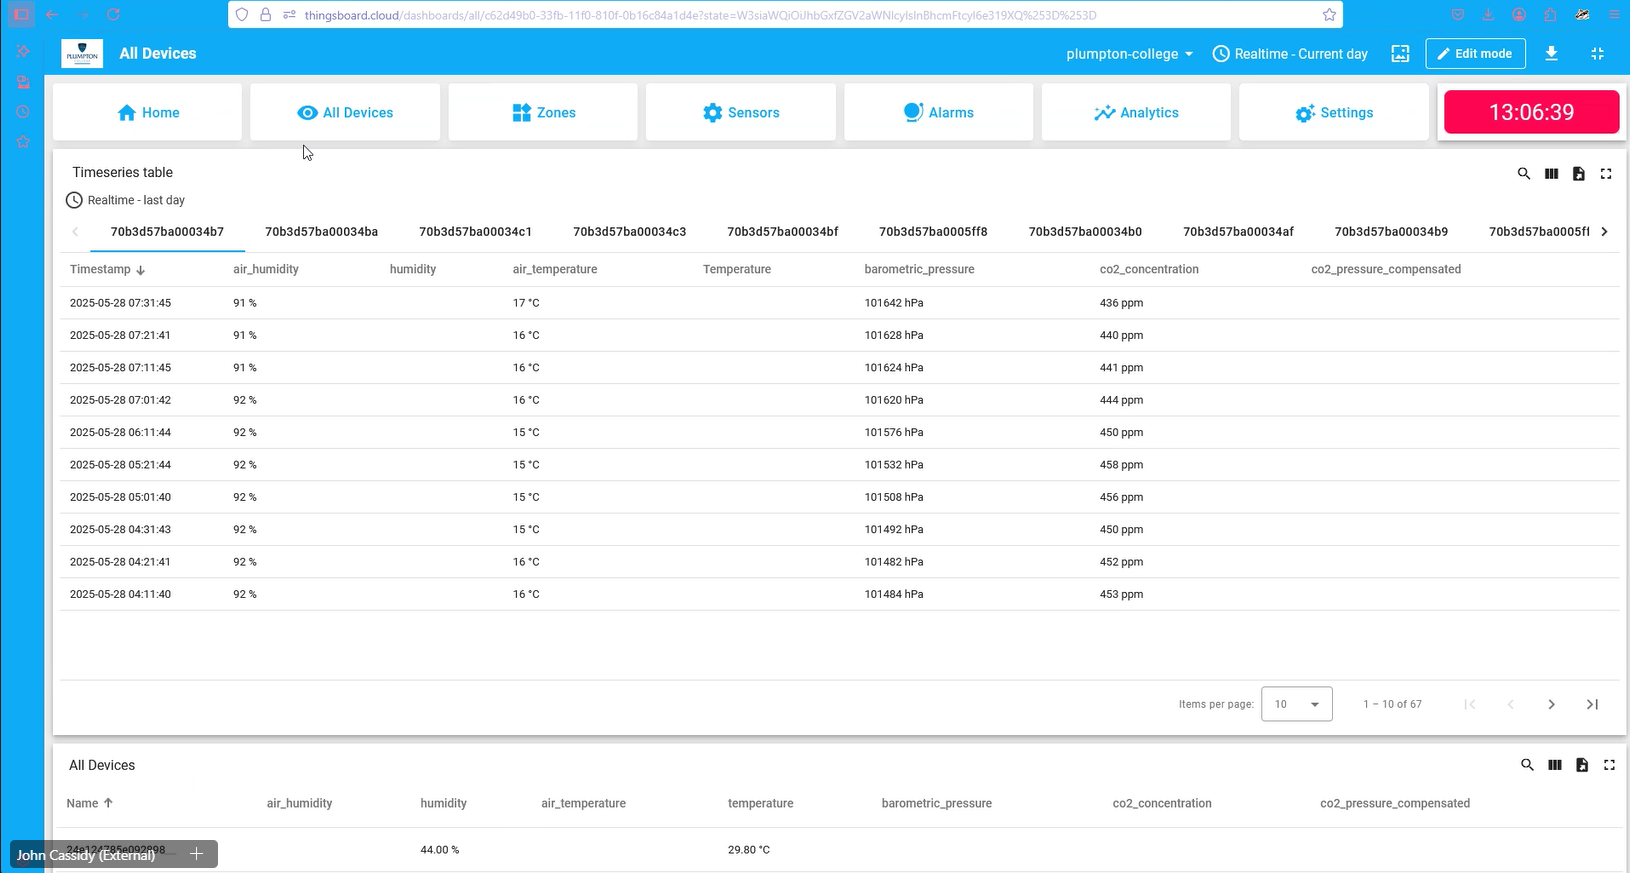Sort table by Timestamp column header
Screen dimensions: 1630x873
click(x=100, y=269)
